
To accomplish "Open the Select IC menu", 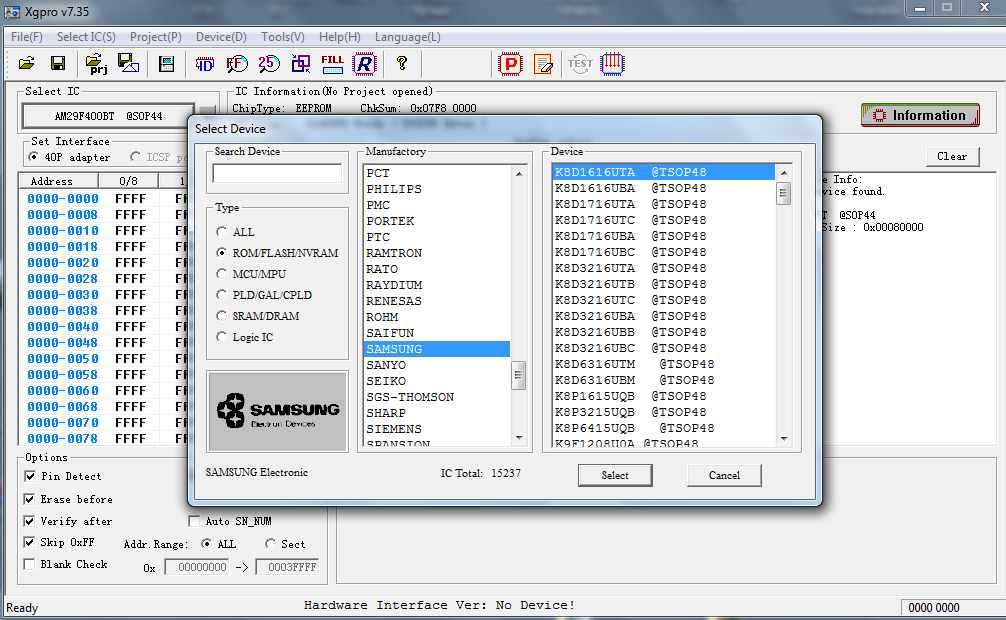I will (86, 37).
